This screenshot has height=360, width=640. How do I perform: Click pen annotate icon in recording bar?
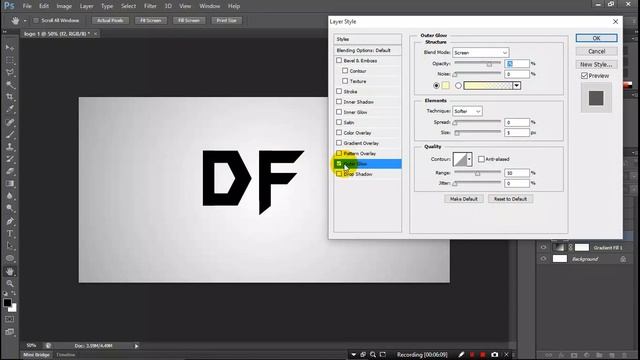tap(461, 355)
